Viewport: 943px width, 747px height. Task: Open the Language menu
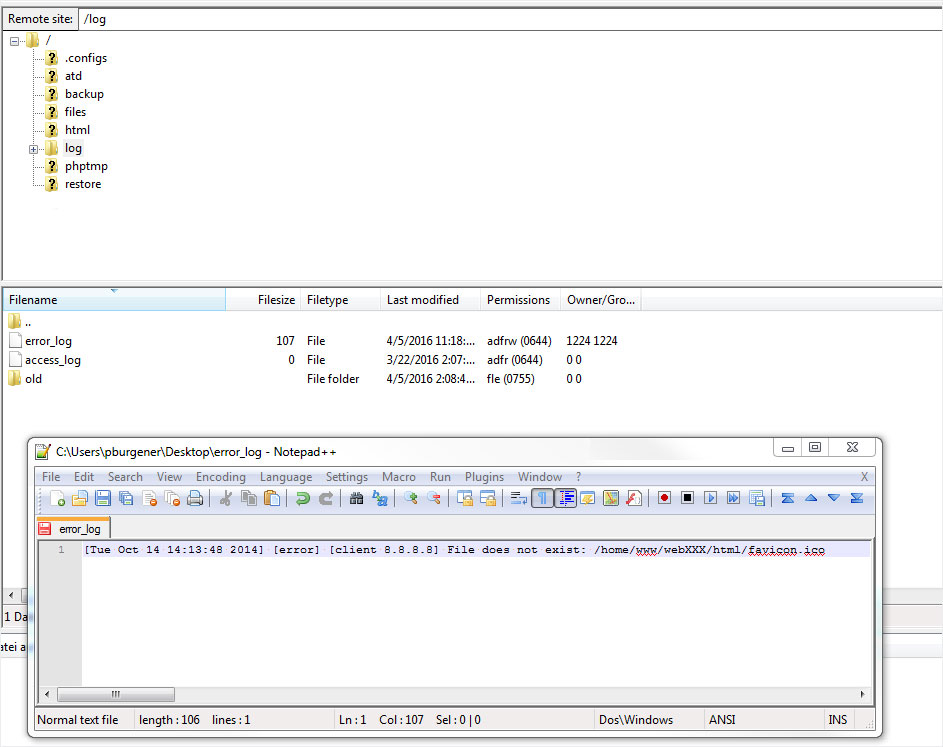tap(286, 477)
